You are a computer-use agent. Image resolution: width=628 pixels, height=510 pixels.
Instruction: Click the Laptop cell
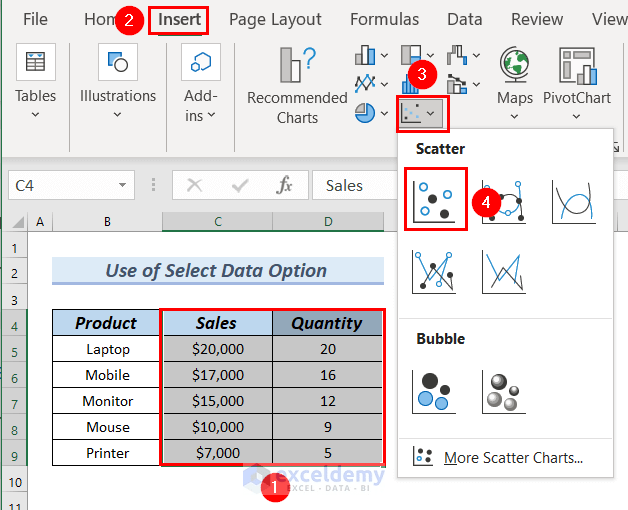[x=106, y=349]
